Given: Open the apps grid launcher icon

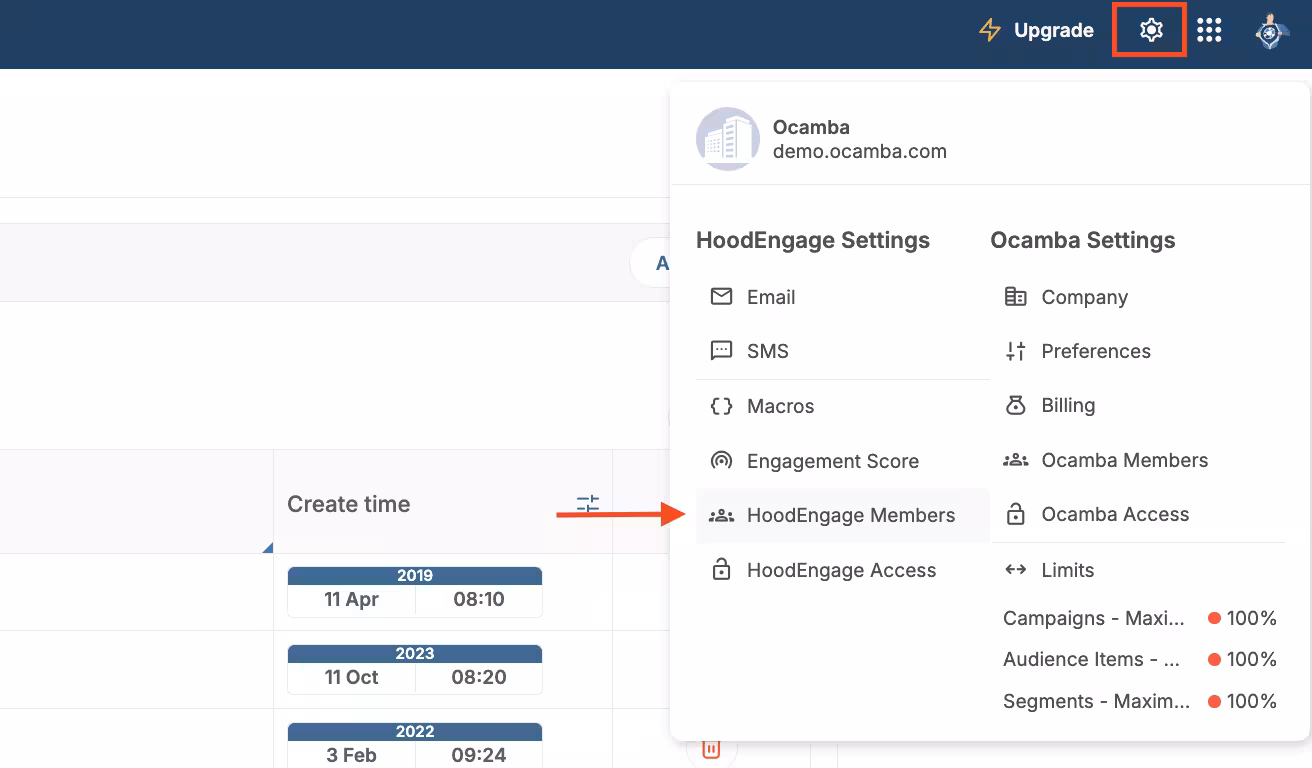Looking at the screenshot, I should (x=1209, y=30).
